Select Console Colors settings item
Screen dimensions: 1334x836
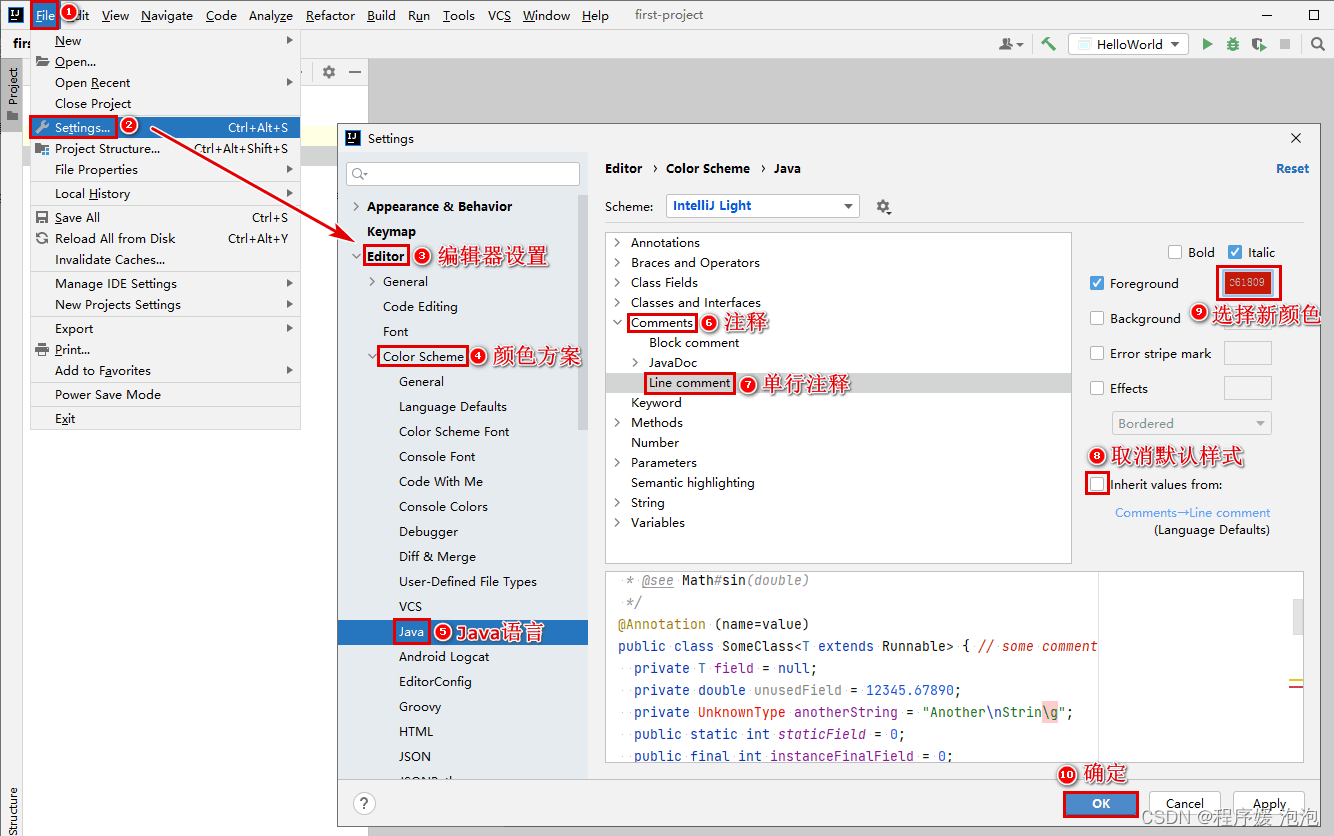[x=443, y=506]
